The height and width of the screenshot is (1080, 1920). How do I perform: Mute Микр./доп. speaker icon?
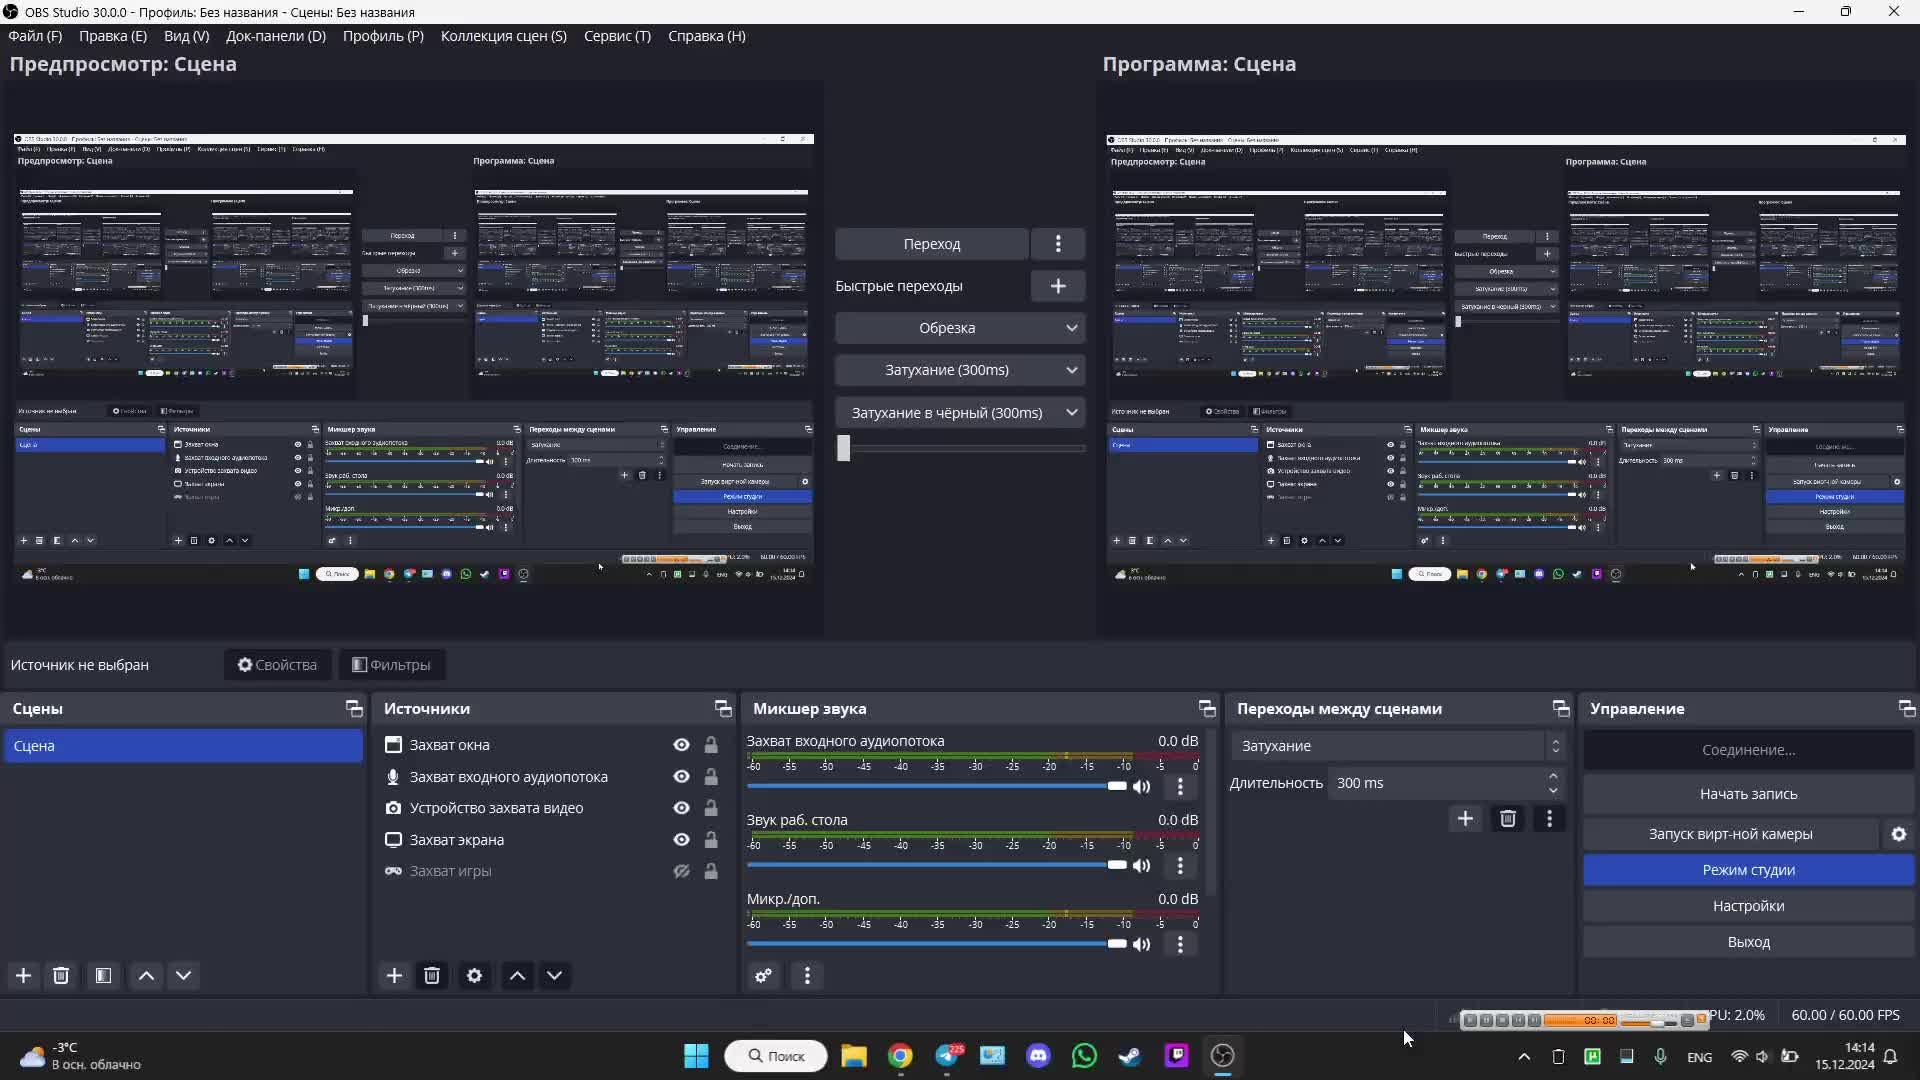coord(1141,945)
